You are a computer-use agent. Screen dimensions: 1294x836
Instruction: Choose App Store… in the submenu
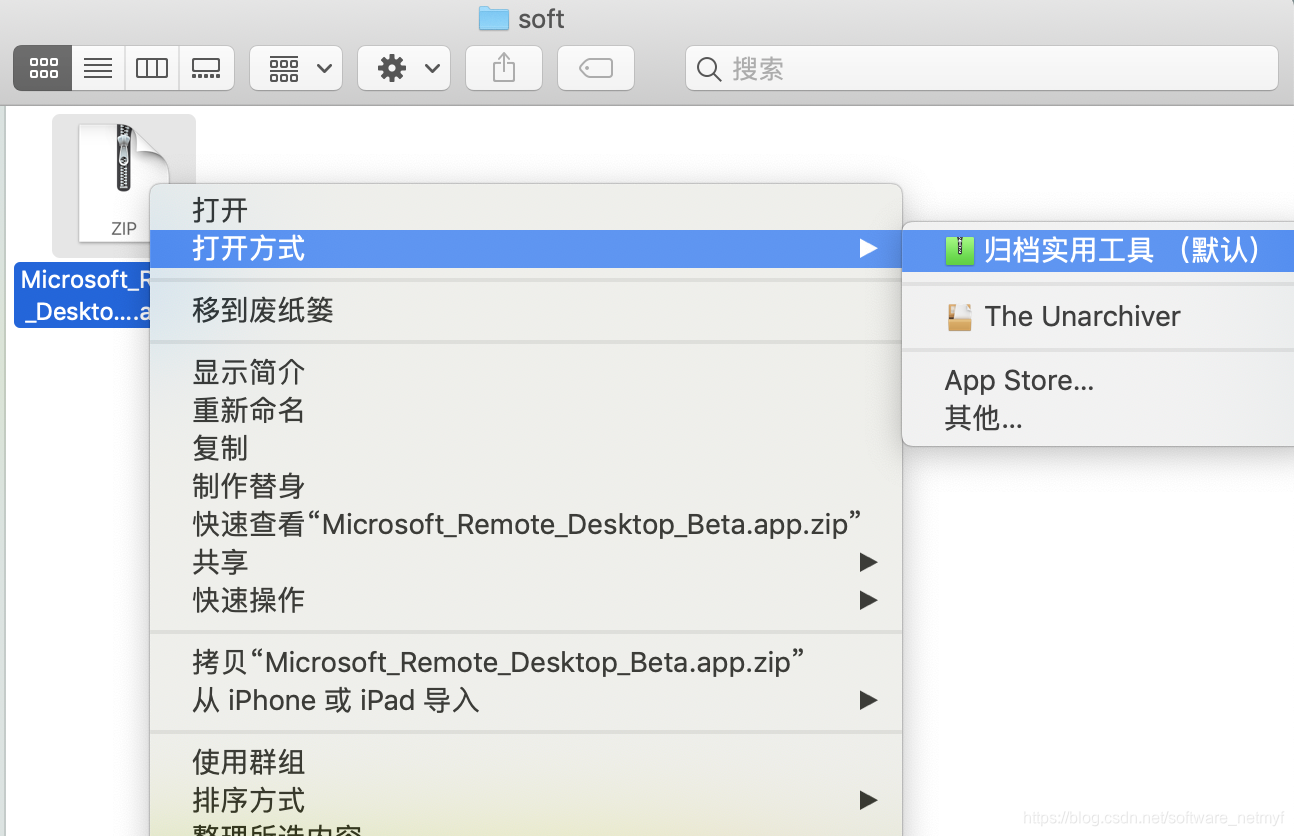click(1098, 380)
